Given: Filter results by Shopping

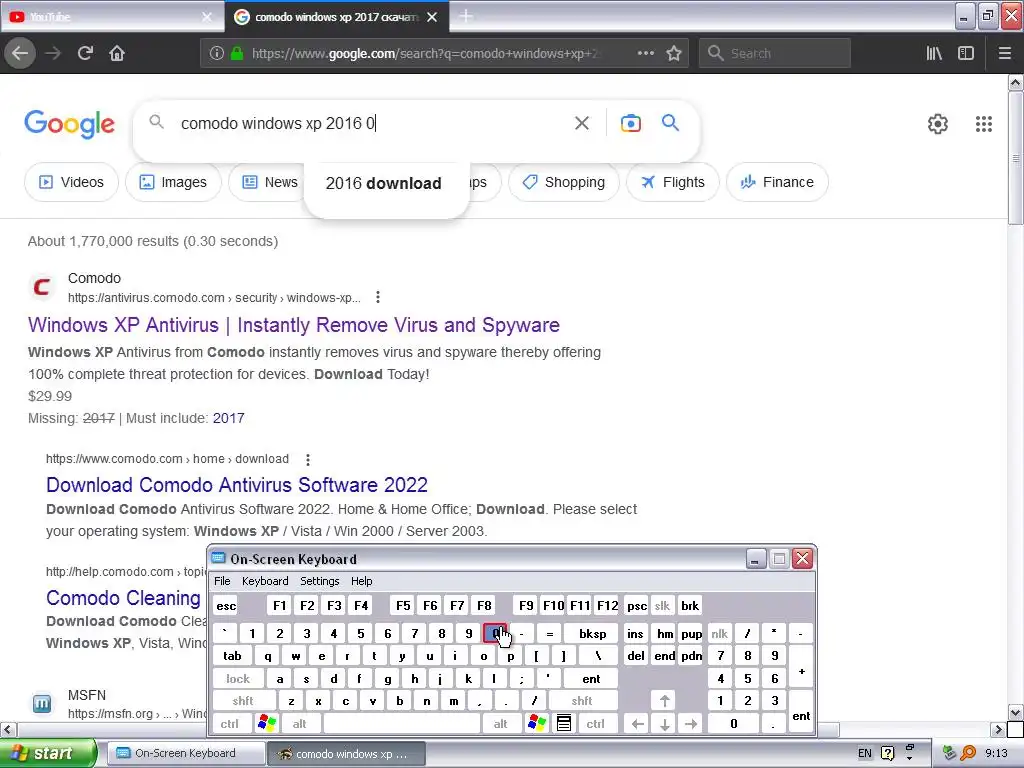Looking at the screenshot, I should (564, 182).
